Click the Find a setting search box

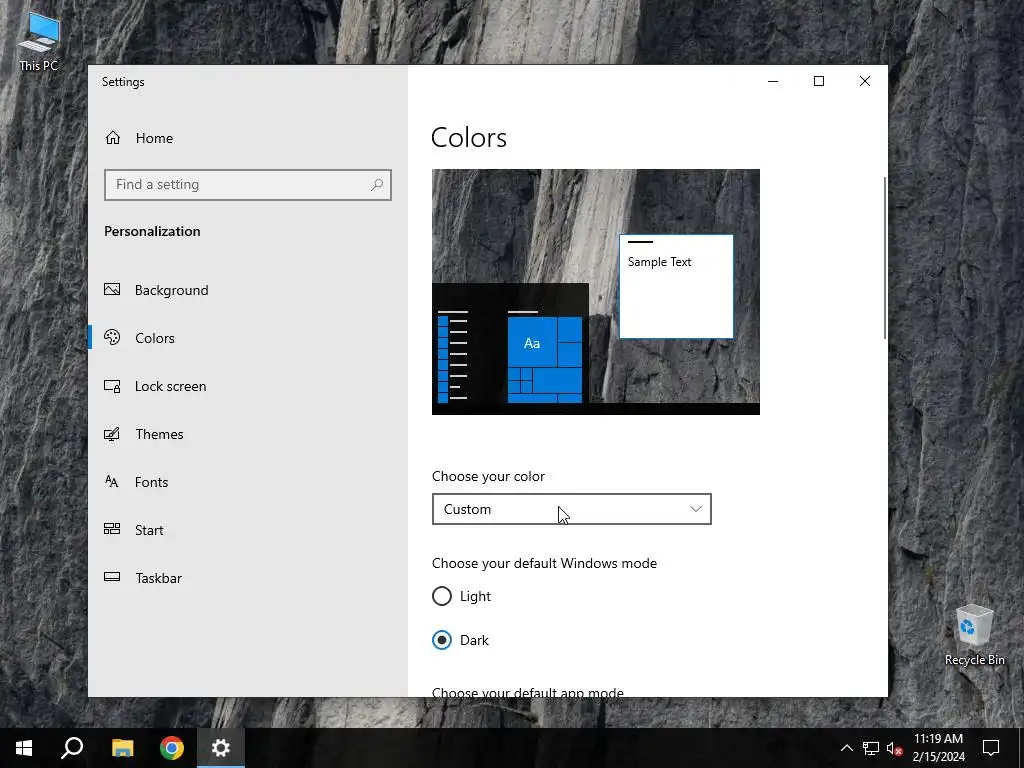coord(248,185)
